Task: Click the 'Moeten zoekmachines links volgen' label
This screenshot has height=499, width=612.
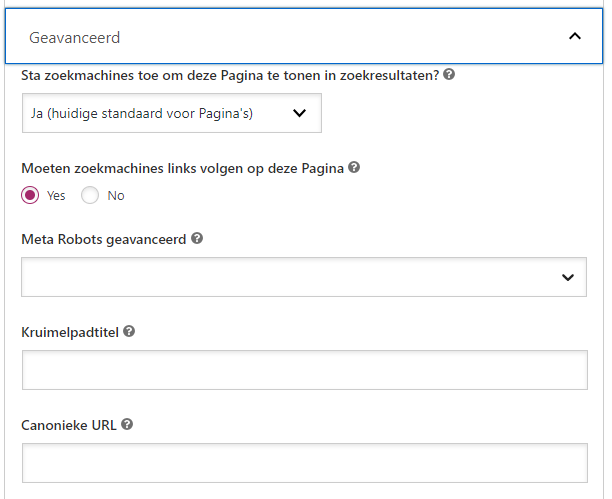Action: click(182, 168)
